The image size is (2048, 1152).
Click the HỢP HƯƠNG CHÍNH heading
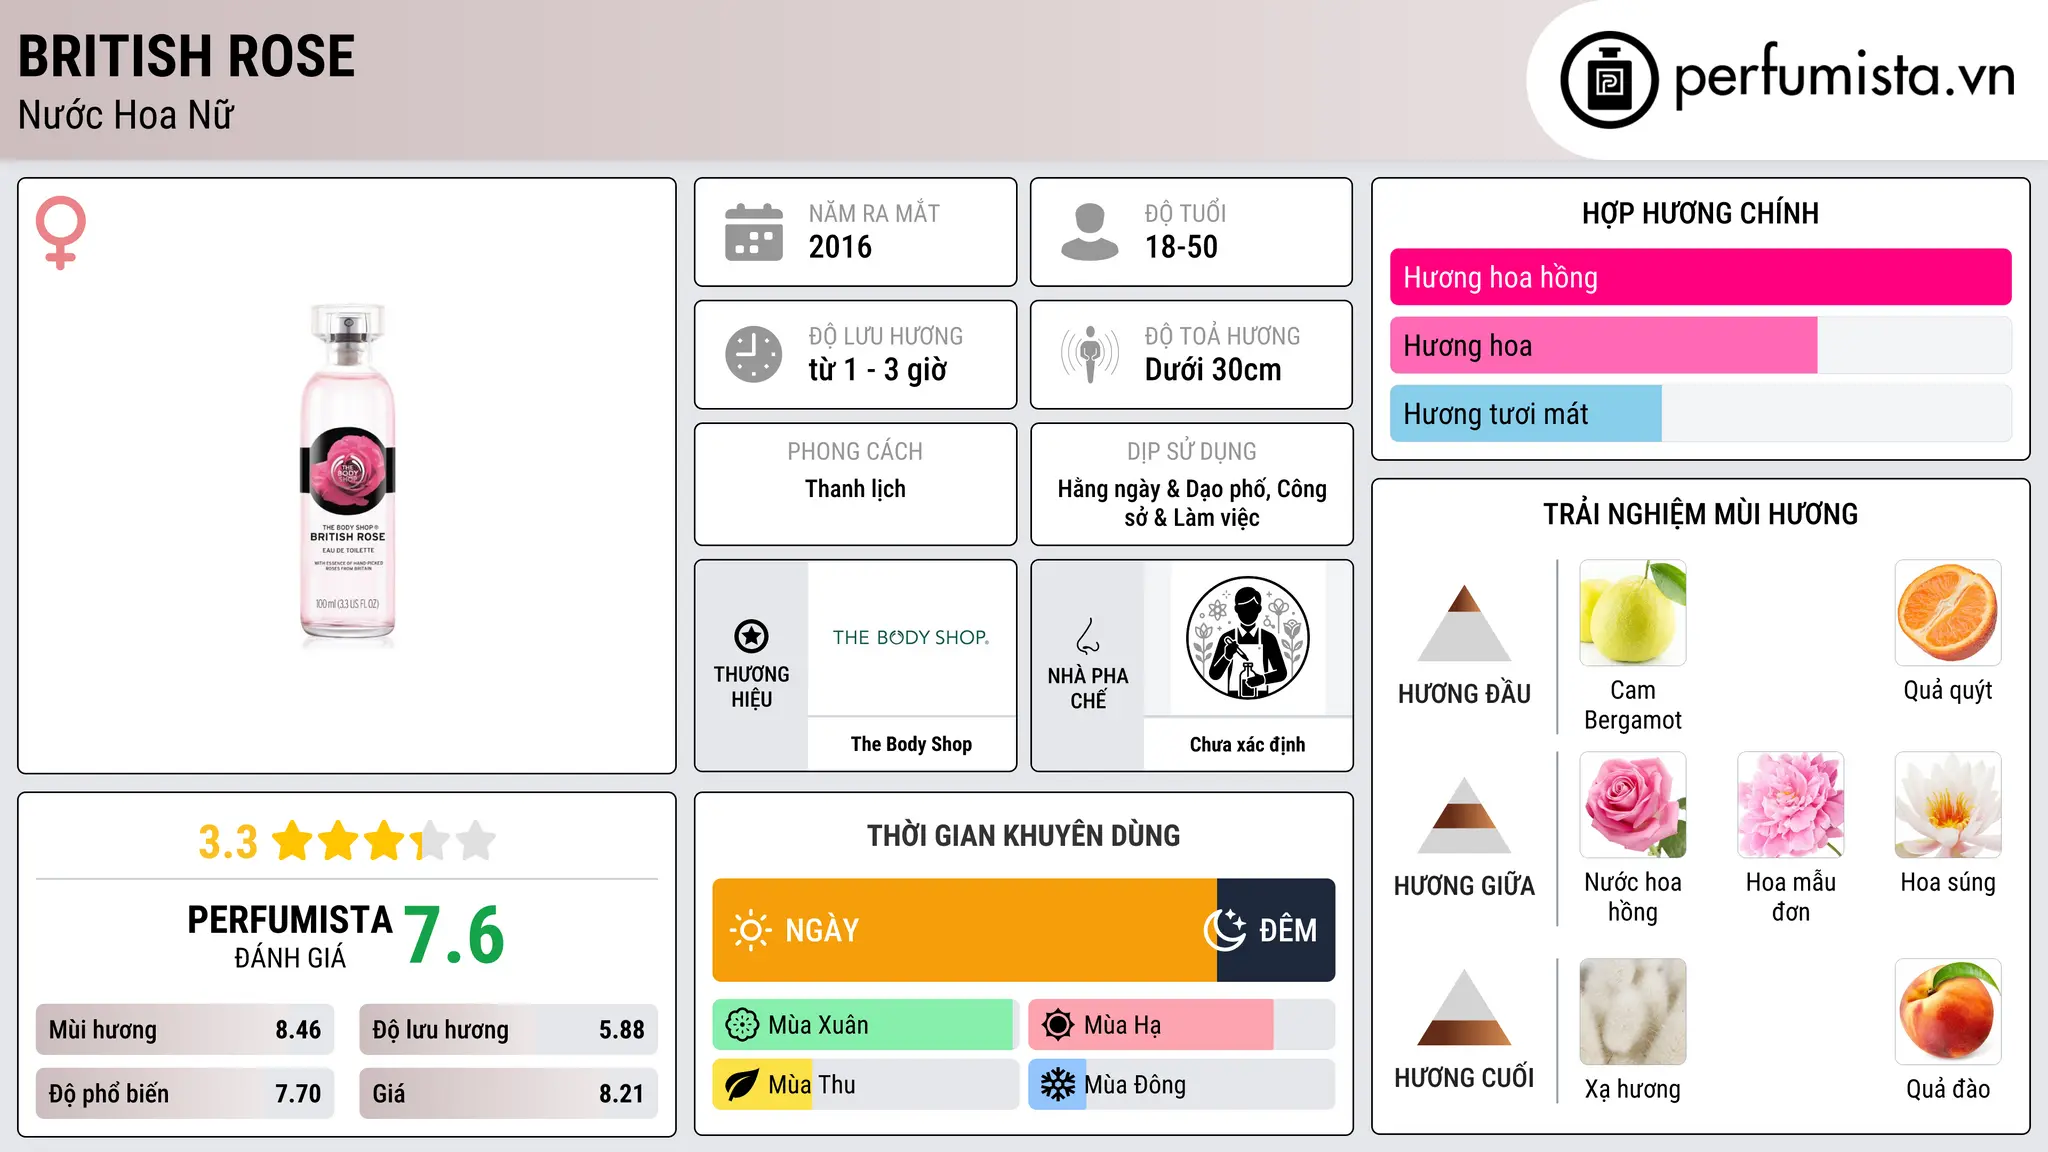point(1700,213)
